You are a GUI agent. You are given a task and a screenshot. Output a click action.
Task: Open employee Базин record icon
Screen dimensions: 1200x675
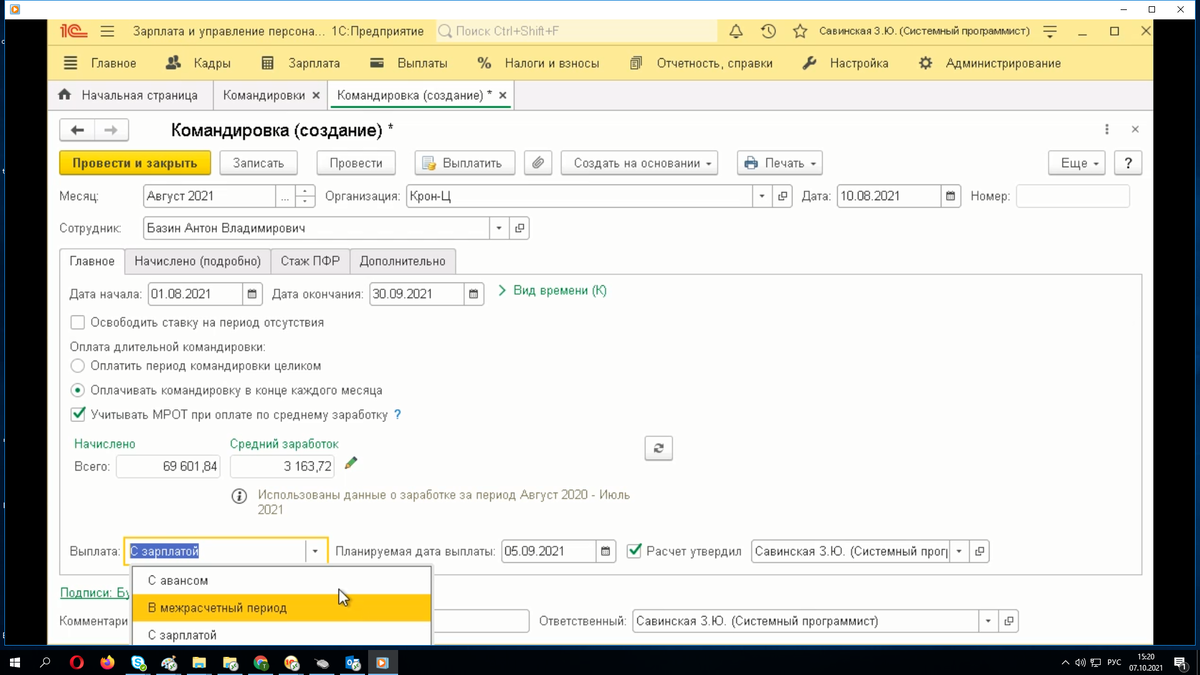point(519,229)
